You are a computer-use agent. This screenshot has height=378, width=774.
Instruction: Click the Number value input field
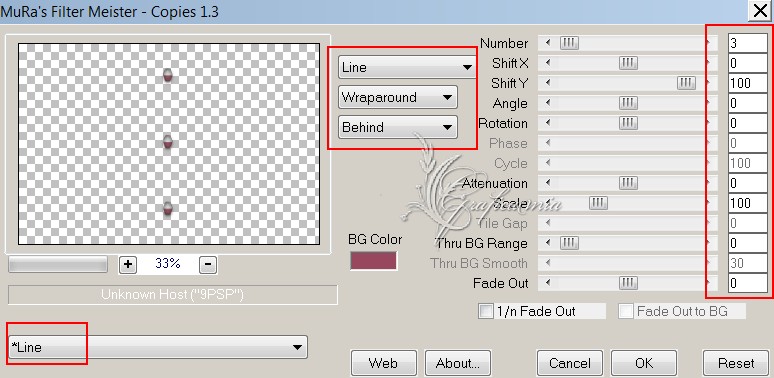tap(748, 43)
